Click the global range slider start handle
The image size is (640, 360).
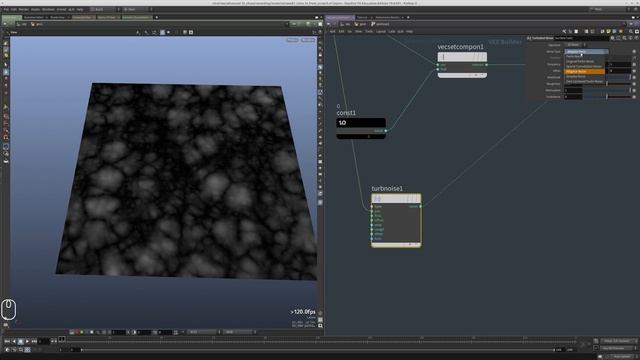[x=82, y=350]
